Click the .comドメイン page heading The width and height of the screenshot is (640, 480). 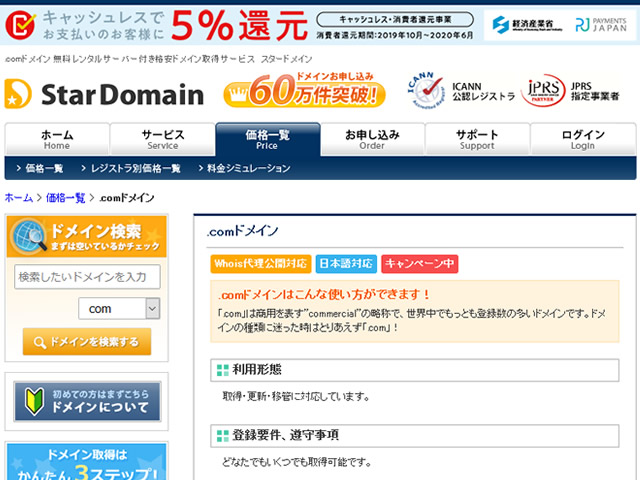click(x=242, y=231)
